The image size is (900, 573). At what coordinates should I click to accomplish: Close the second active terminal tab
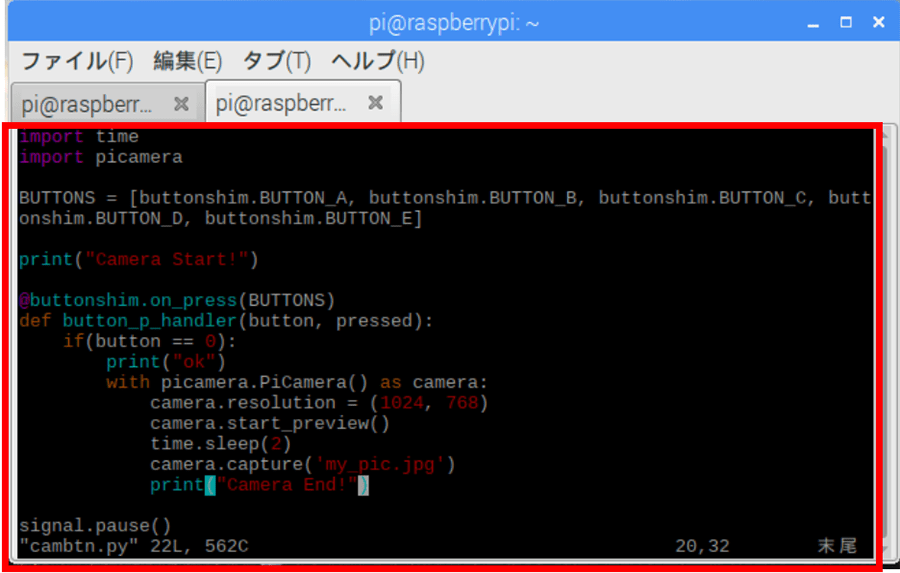click(x=375, y=103)
